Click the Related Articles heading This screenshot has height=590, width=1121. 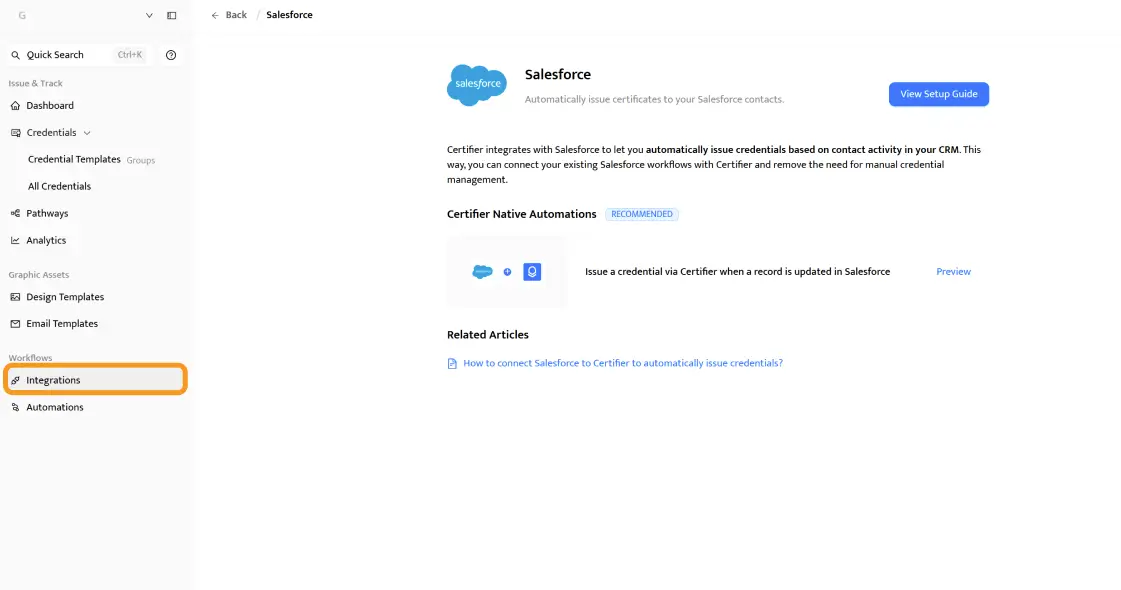[x=488, y=335]
